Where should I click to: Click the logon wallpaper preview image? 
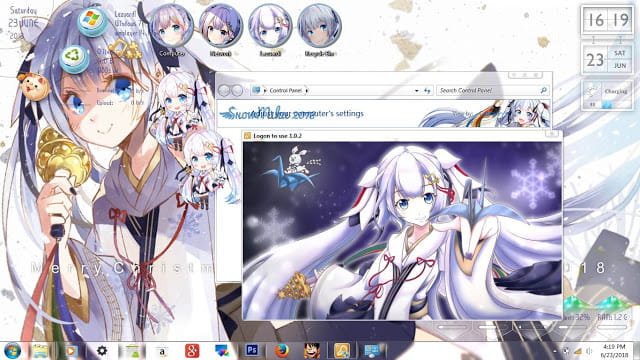point(402,231)
